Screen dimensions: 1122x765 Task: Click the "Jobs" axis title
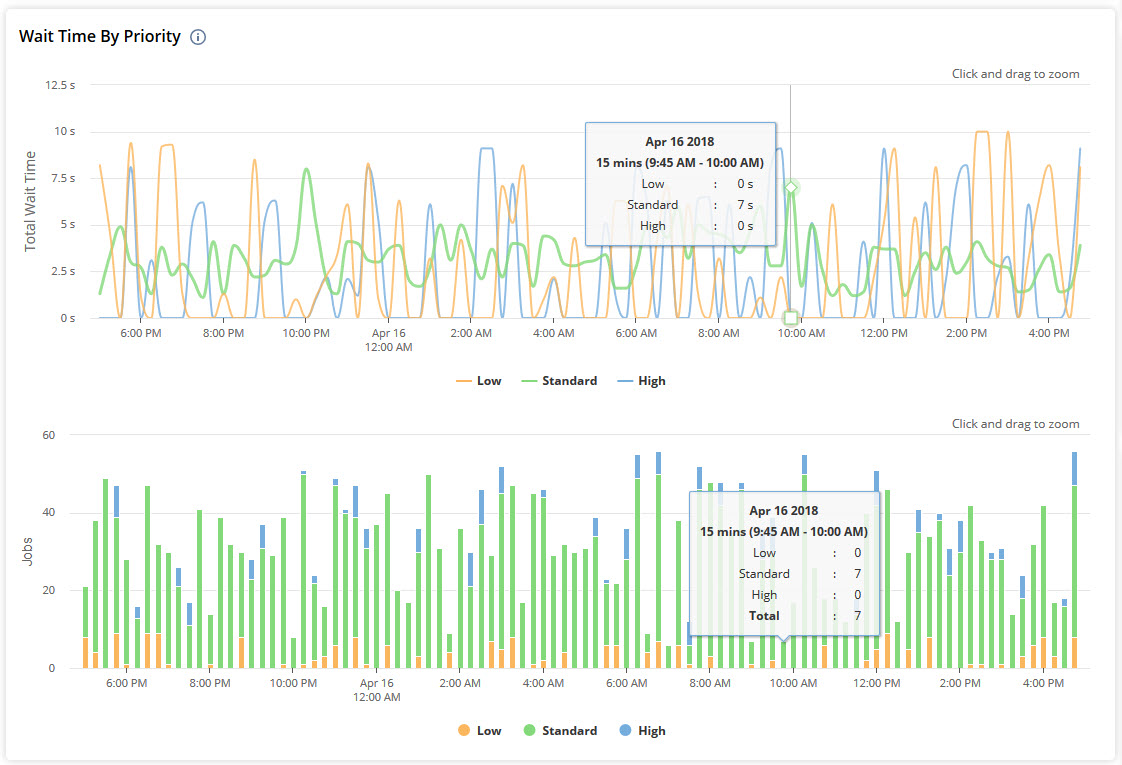28,552
